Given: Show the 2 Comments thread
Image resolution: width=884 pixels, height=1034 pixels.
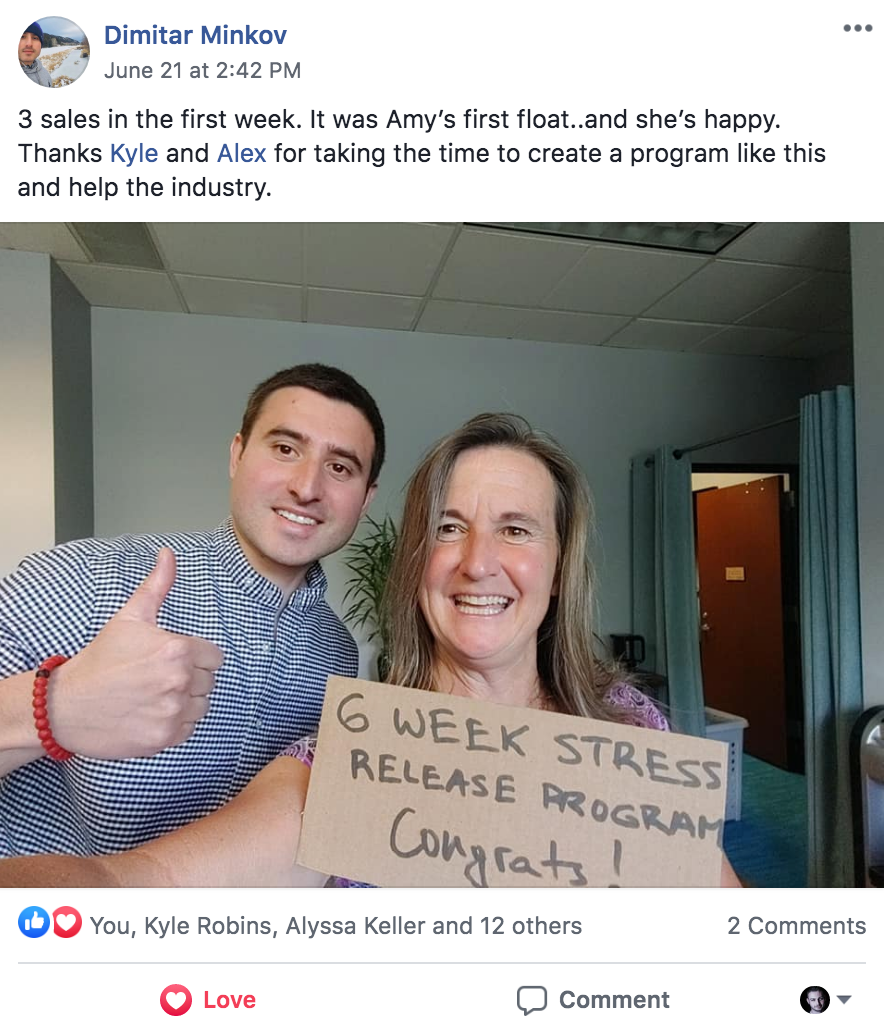Looking at the screenshot, I should coord(796,926).
